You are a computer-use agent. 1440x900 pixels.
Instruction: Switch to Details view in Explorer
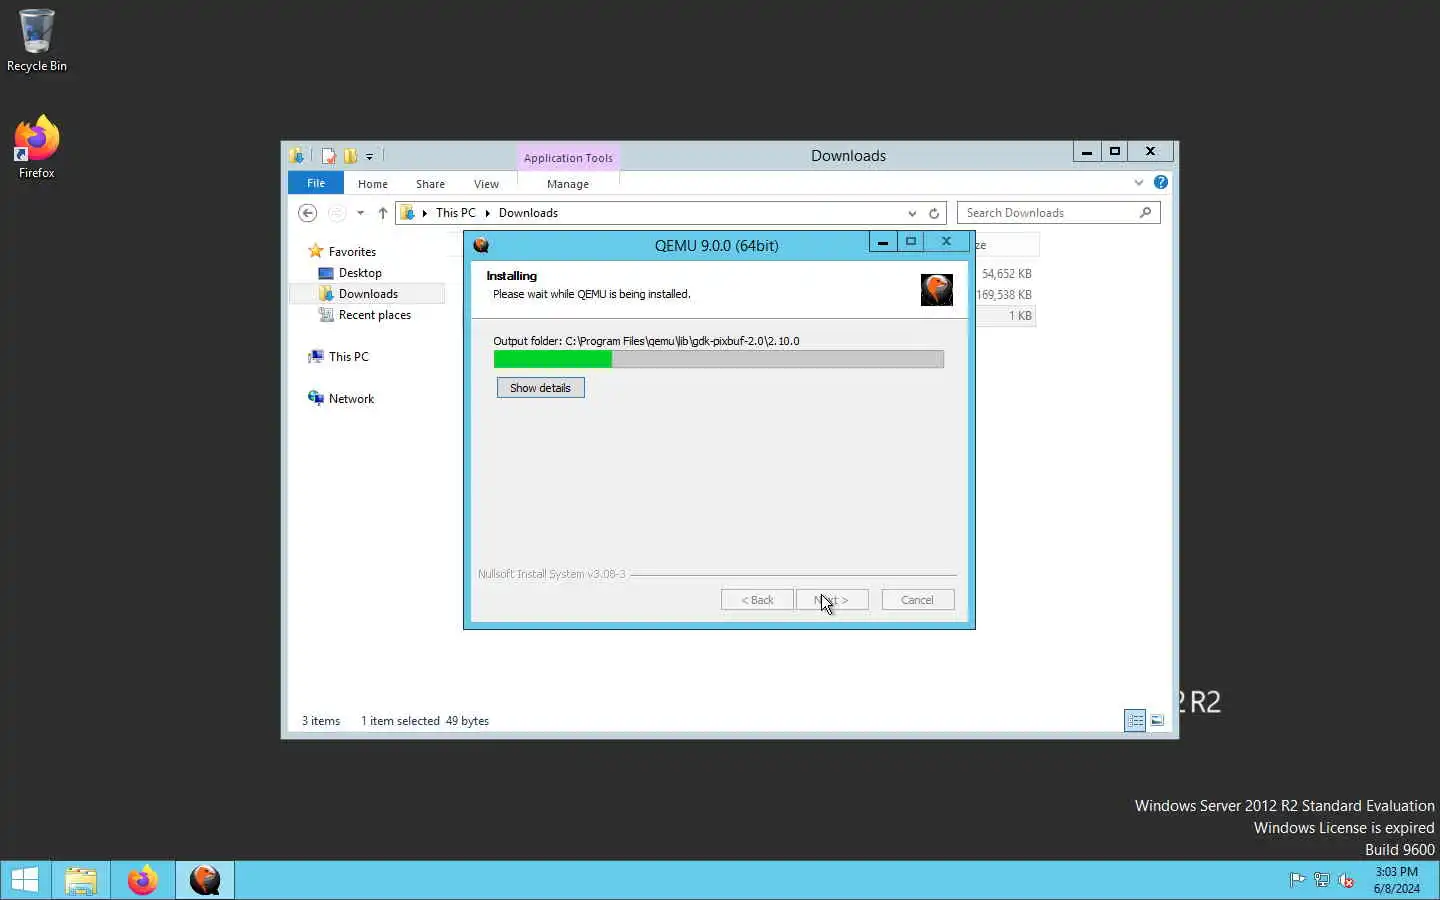click(x=1135, y=720)
